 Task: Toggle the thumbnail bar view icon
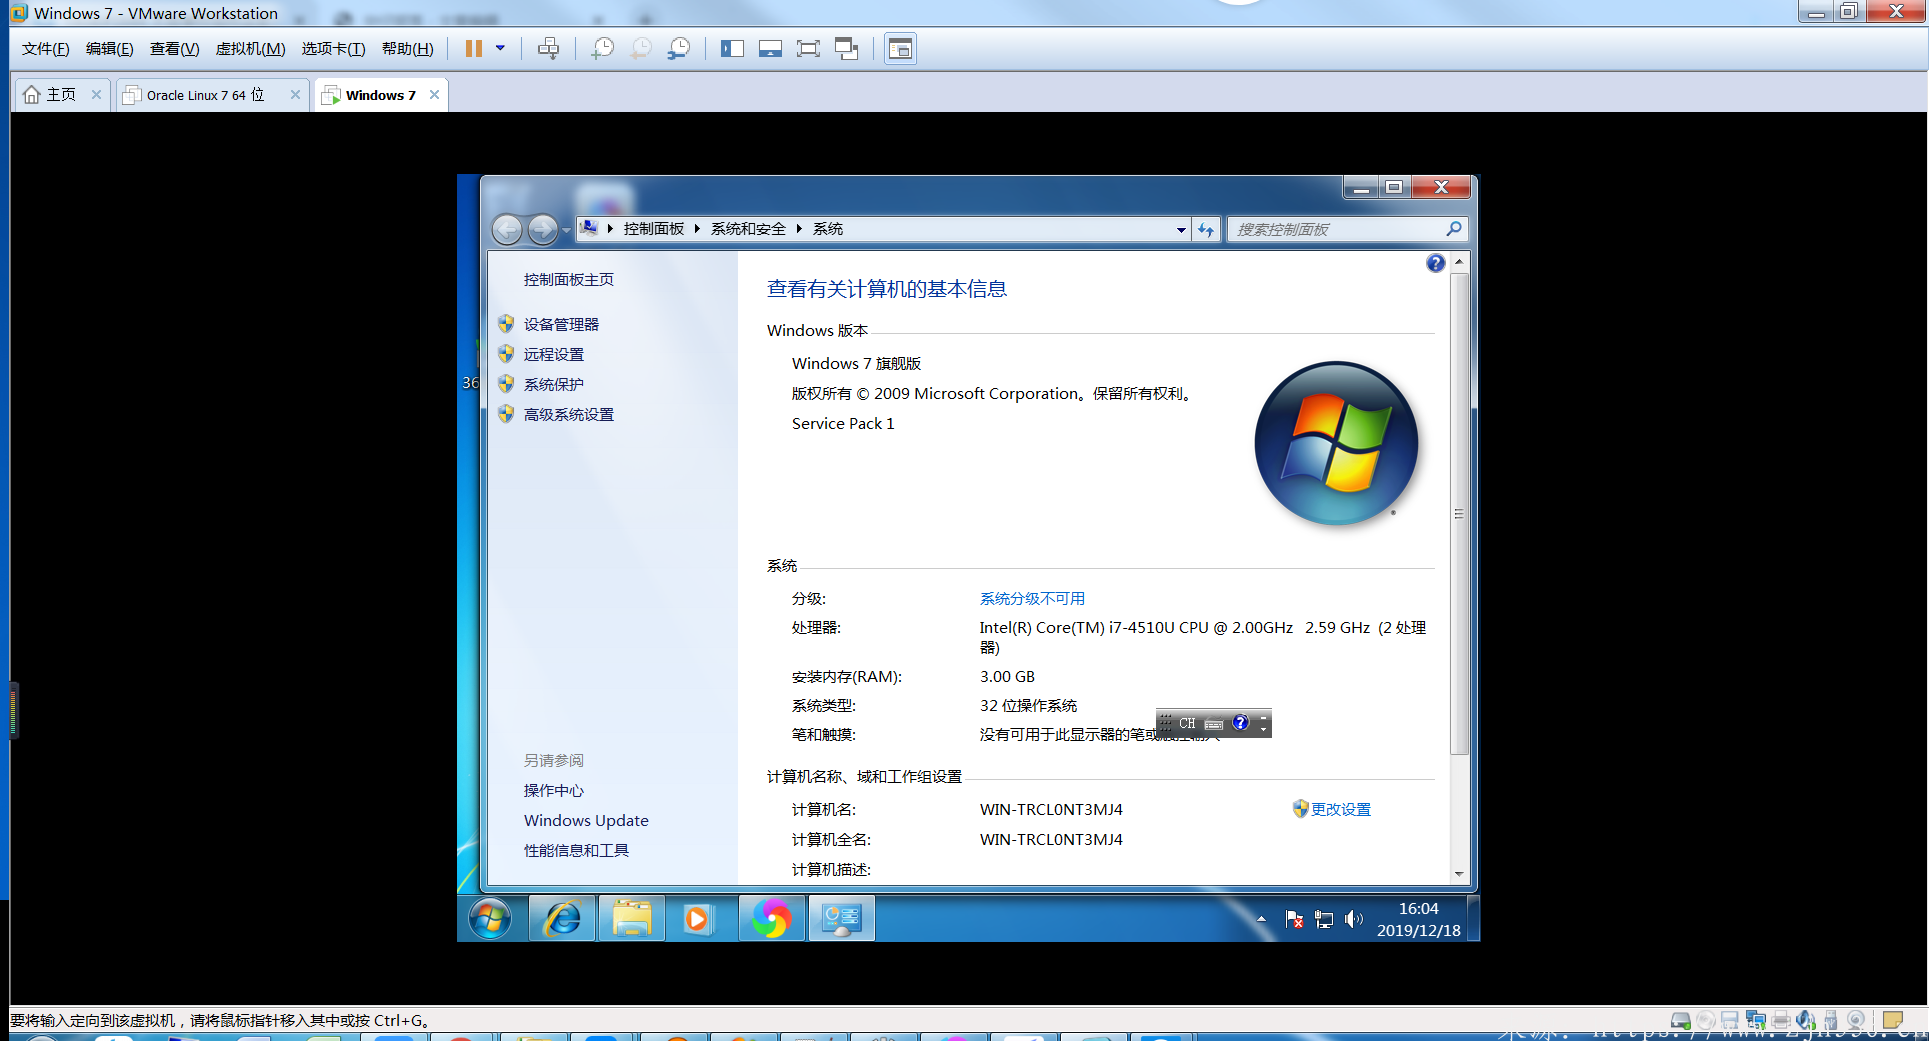(770, 49)
